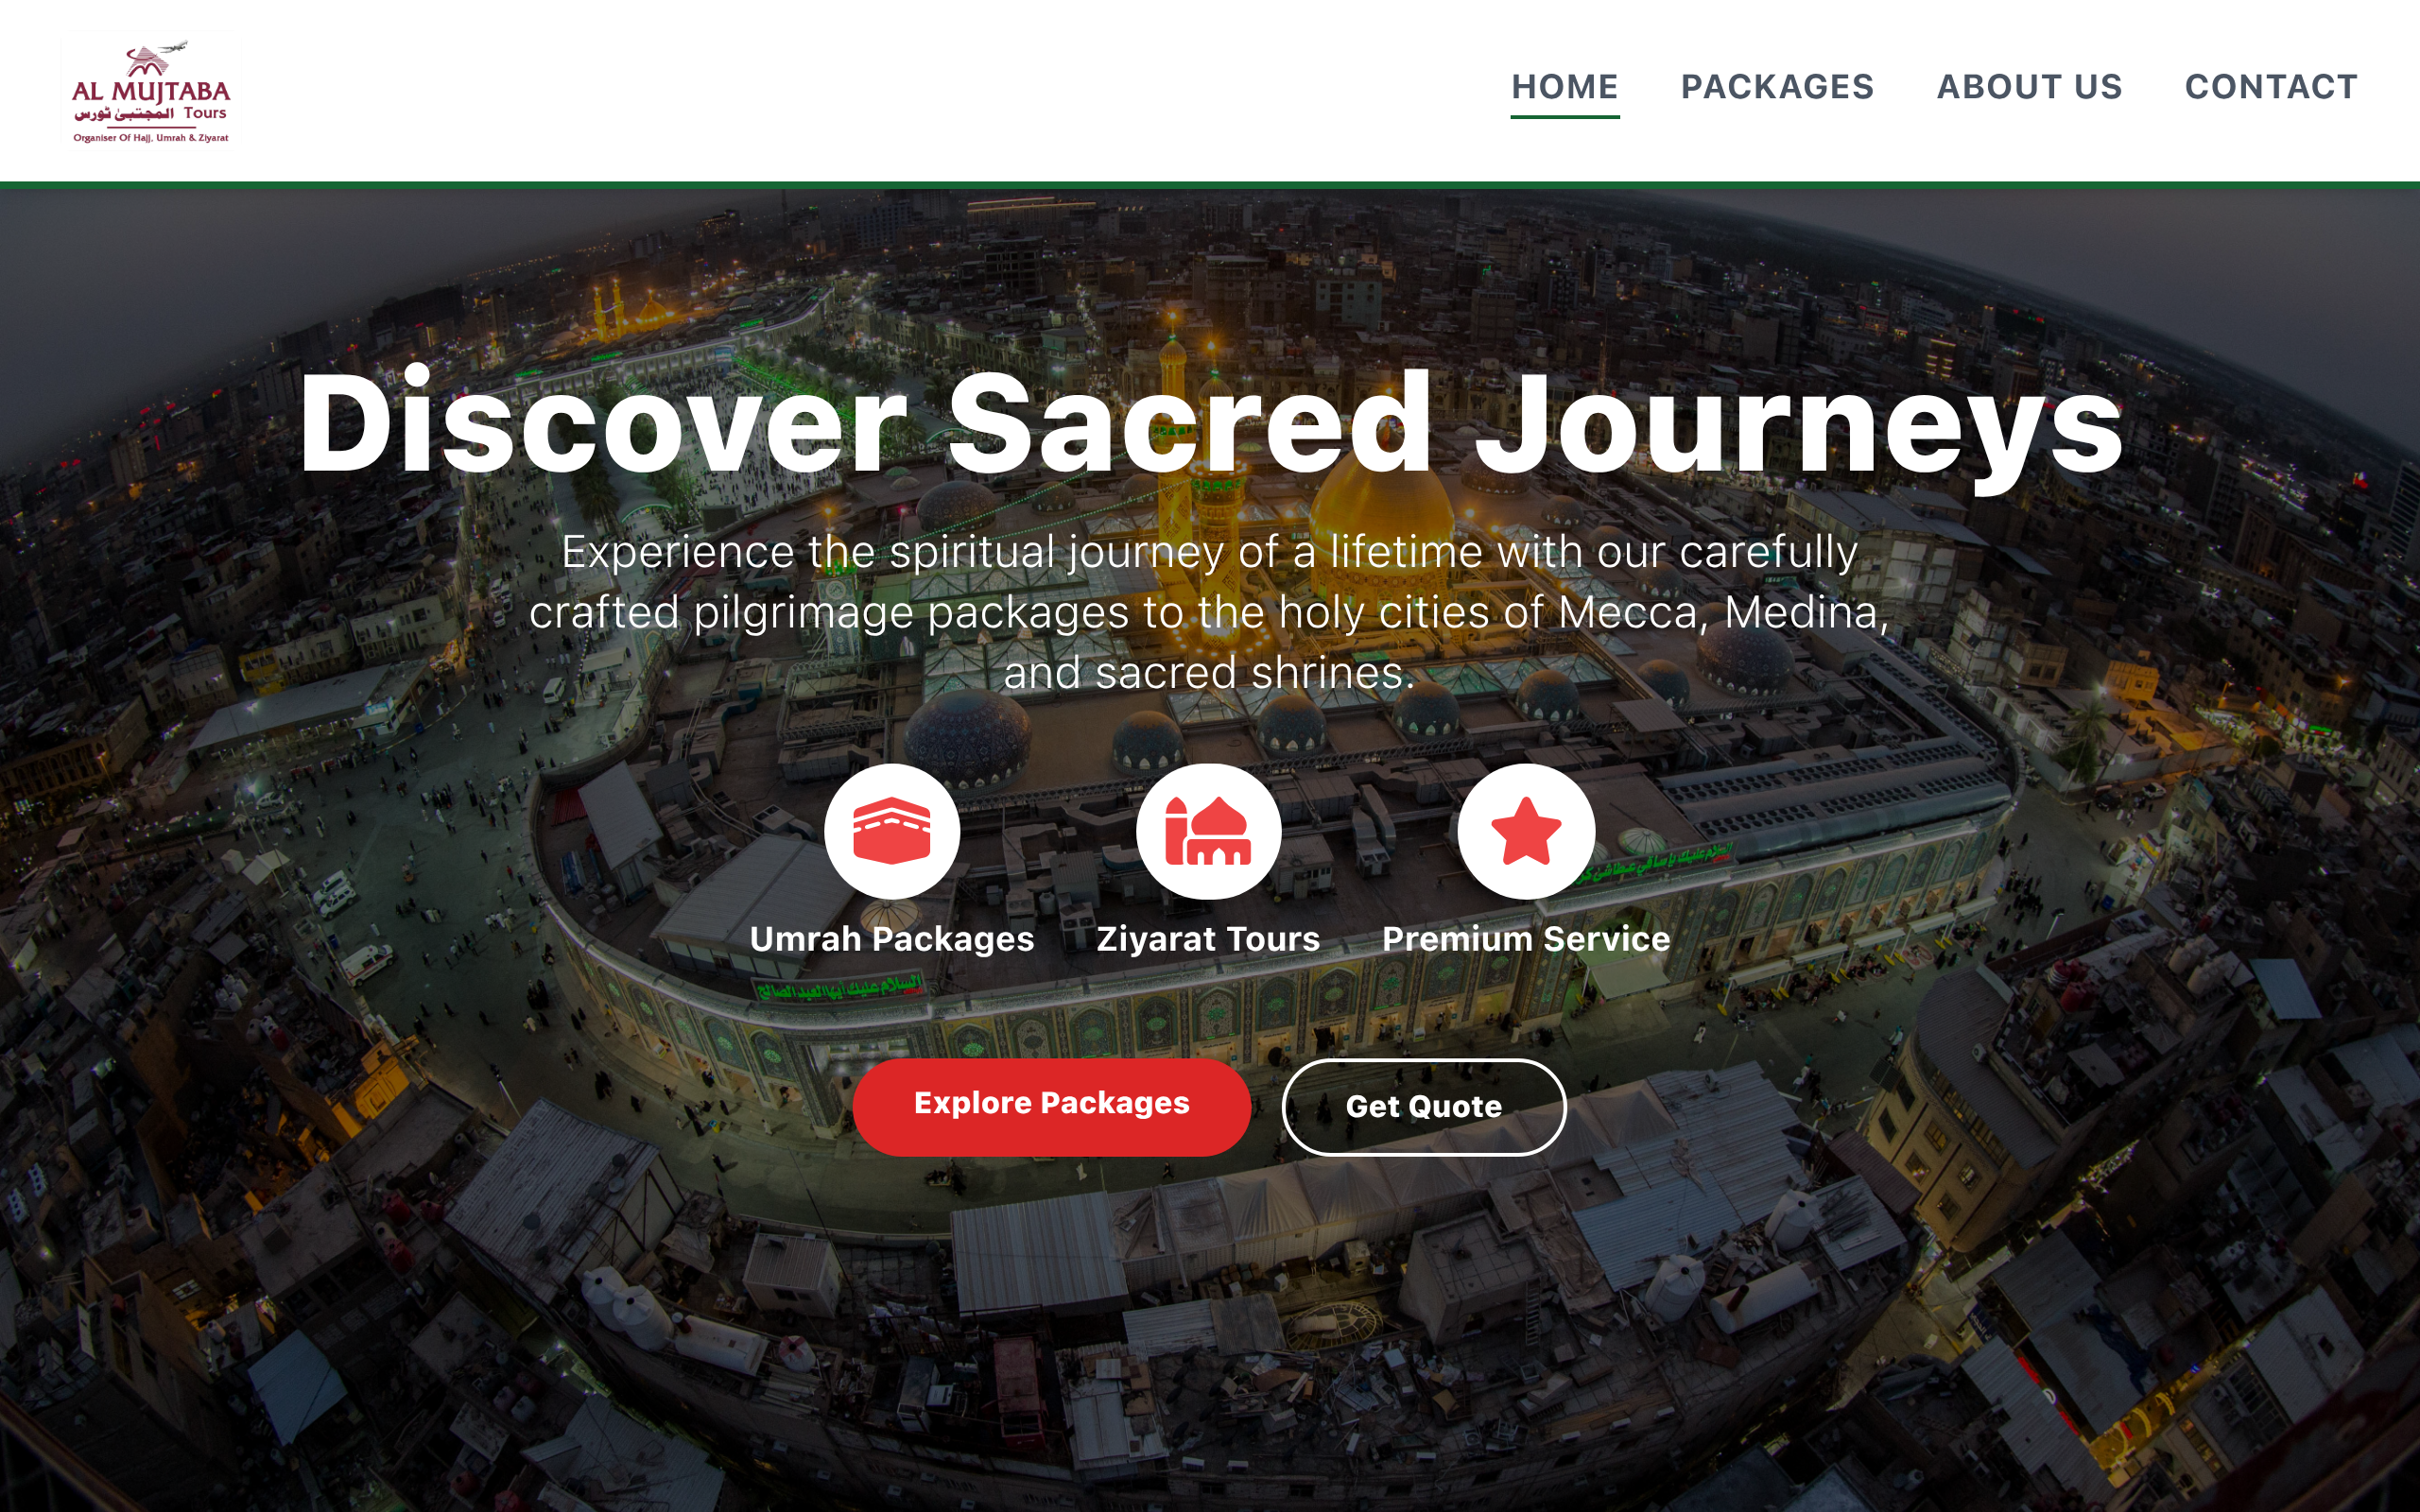Select the Ziyarat Tours label
Image resolution: width=2420 pixels, height=1512 pixels.
[1208, 938]
